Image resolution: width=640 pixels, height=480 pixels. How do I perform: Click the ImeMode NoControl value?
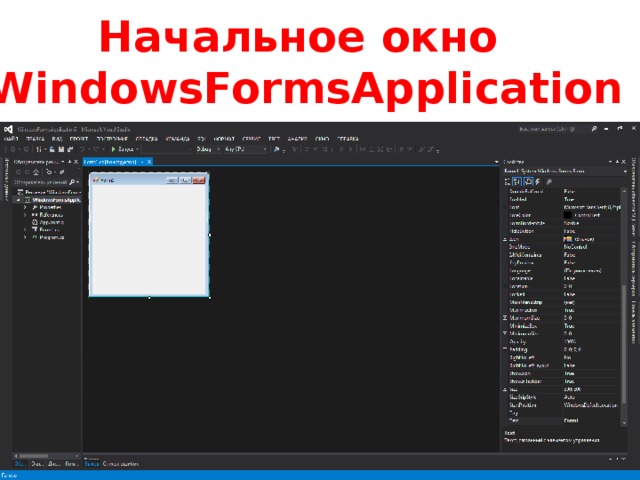point(575,247)
